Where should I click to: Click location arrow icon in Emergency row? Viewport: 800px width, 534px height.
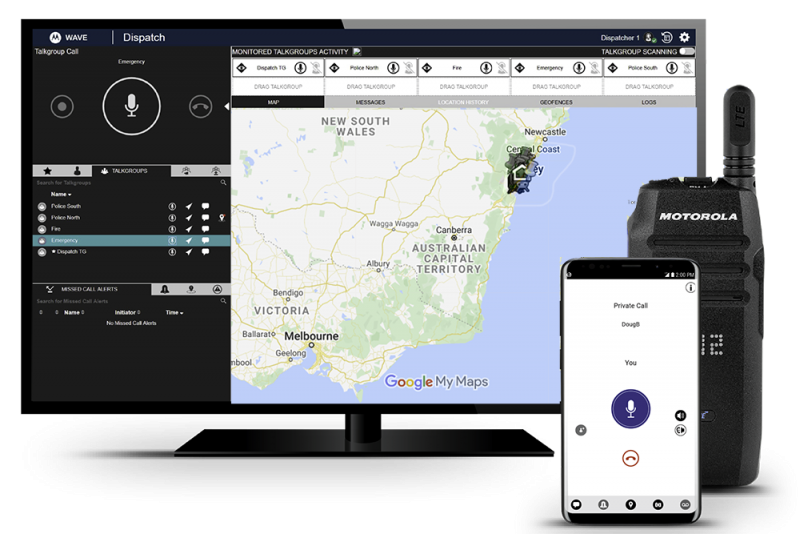(189, 240)
